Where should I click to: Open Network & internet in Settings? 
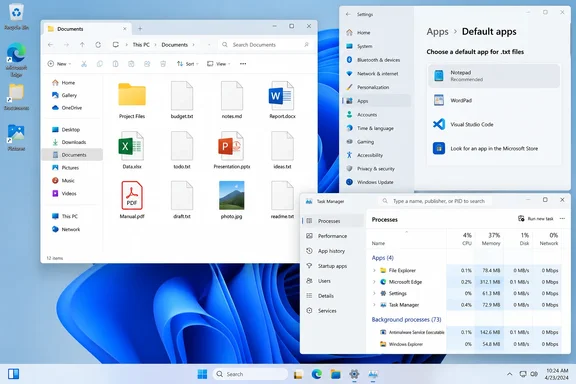[377, 73]
